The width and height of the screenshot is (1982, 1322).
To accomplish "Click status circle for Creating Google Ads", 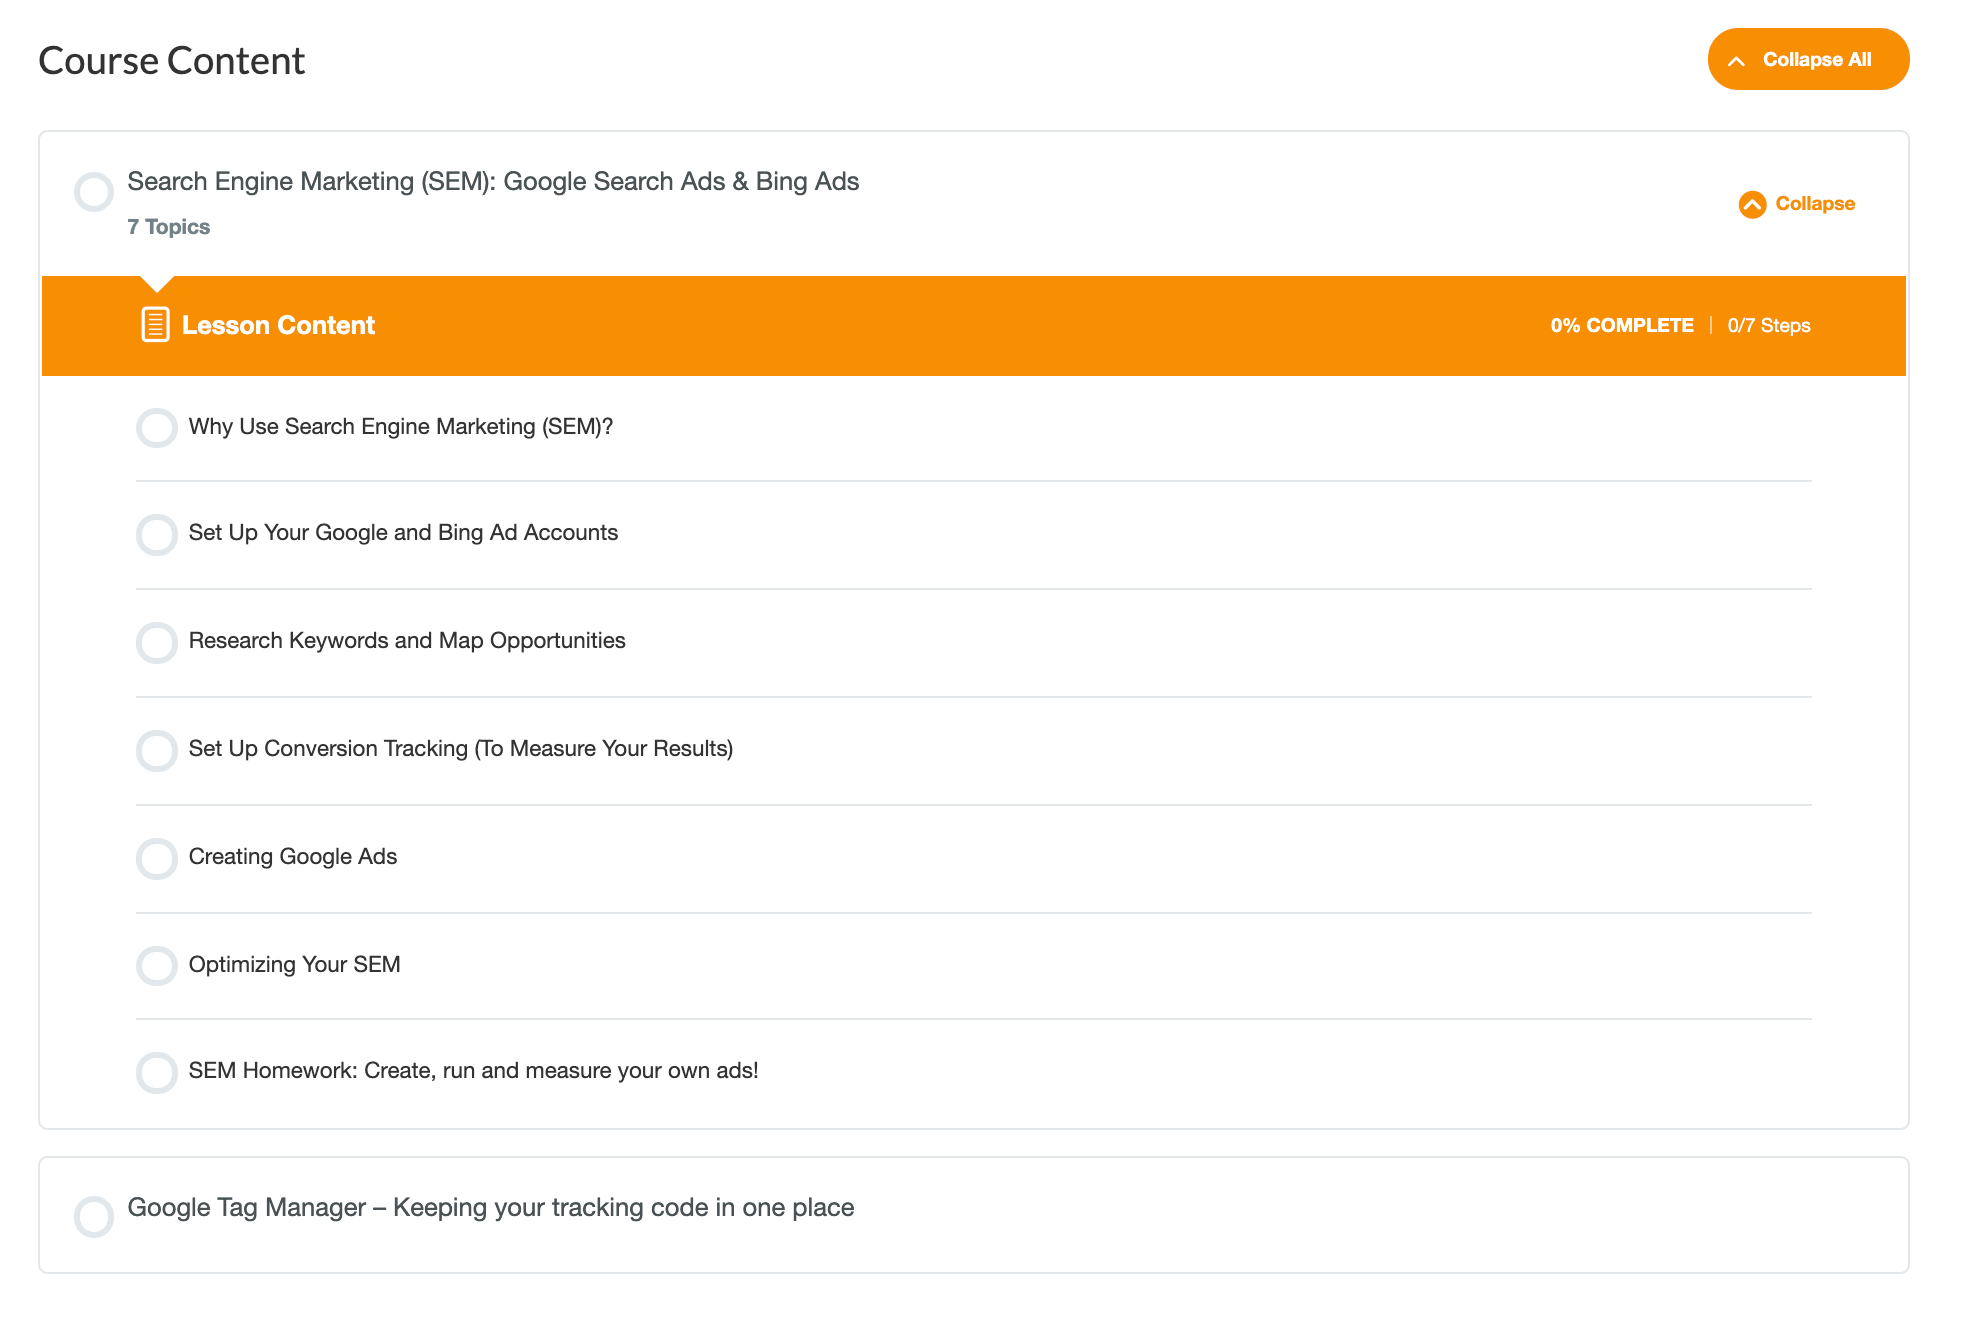I will pos(157,859).
